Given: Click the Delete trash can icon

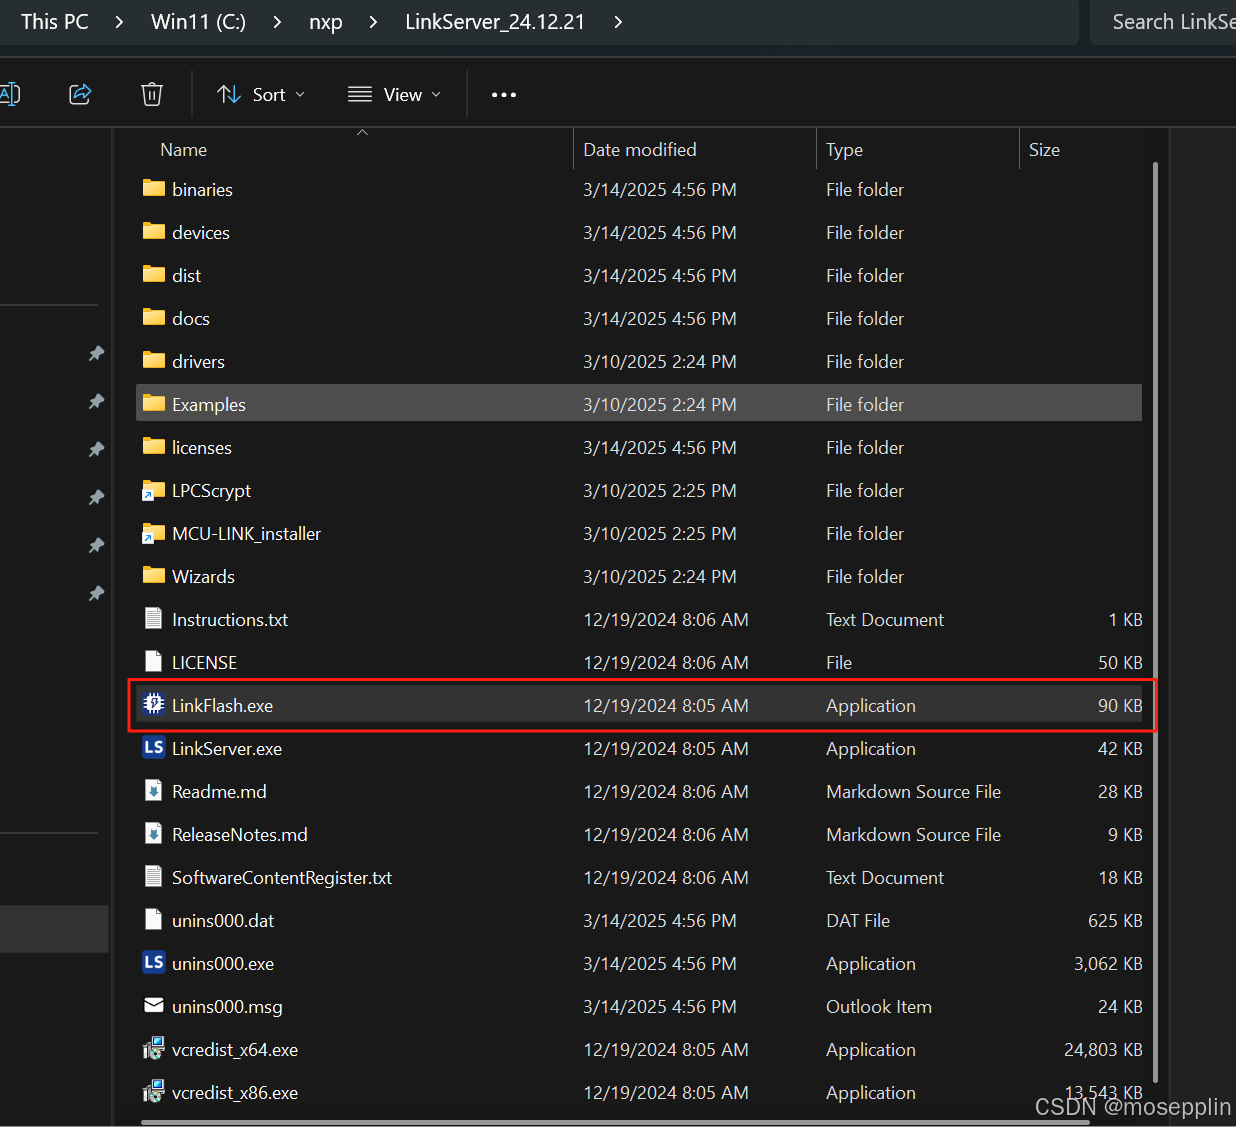Looking at the screenshot, I should [x=152, y=94].
